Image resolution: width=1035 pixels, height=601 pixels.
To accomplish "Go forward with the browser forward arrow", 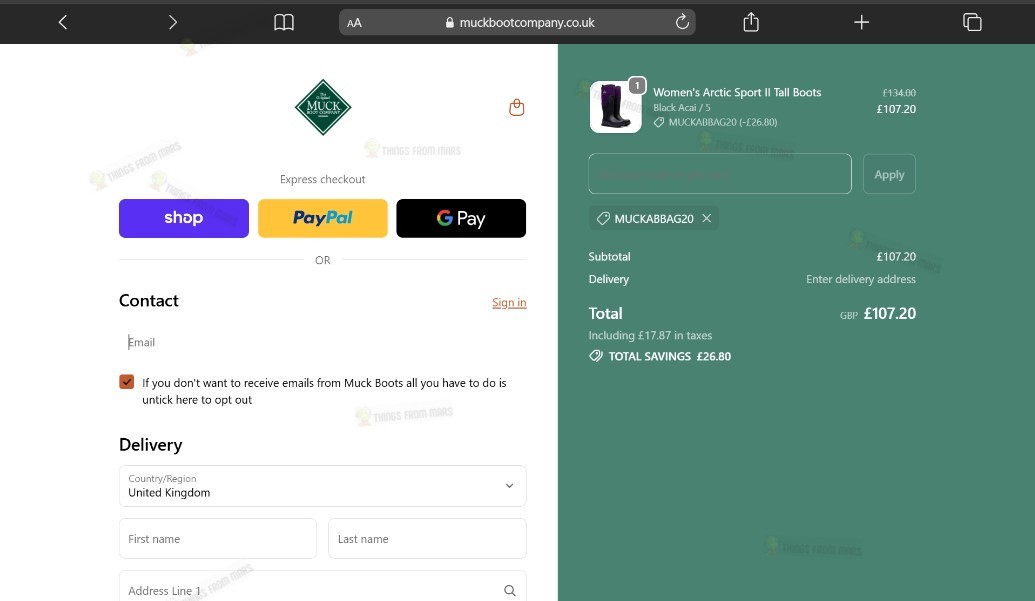I will [173, 22].
